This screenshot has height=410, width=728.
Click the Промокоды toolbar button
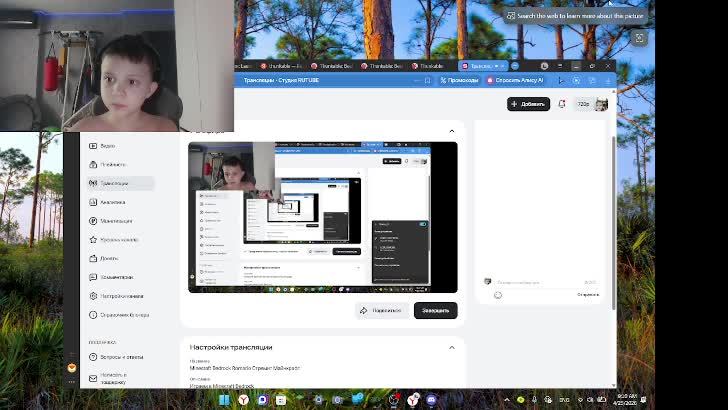(459, 80)
